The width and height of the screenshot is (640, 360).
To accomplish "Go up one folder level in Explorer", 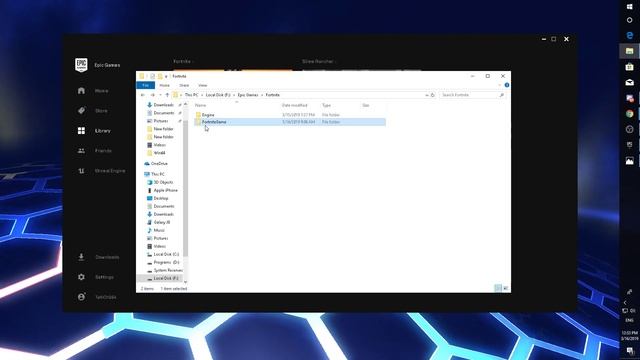I will coord(167,95).
